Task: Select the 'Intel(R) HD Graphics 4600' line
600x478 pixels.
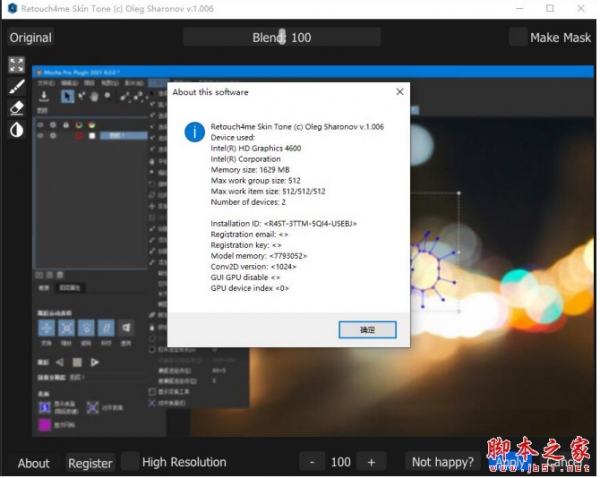Action: point(256,148)
